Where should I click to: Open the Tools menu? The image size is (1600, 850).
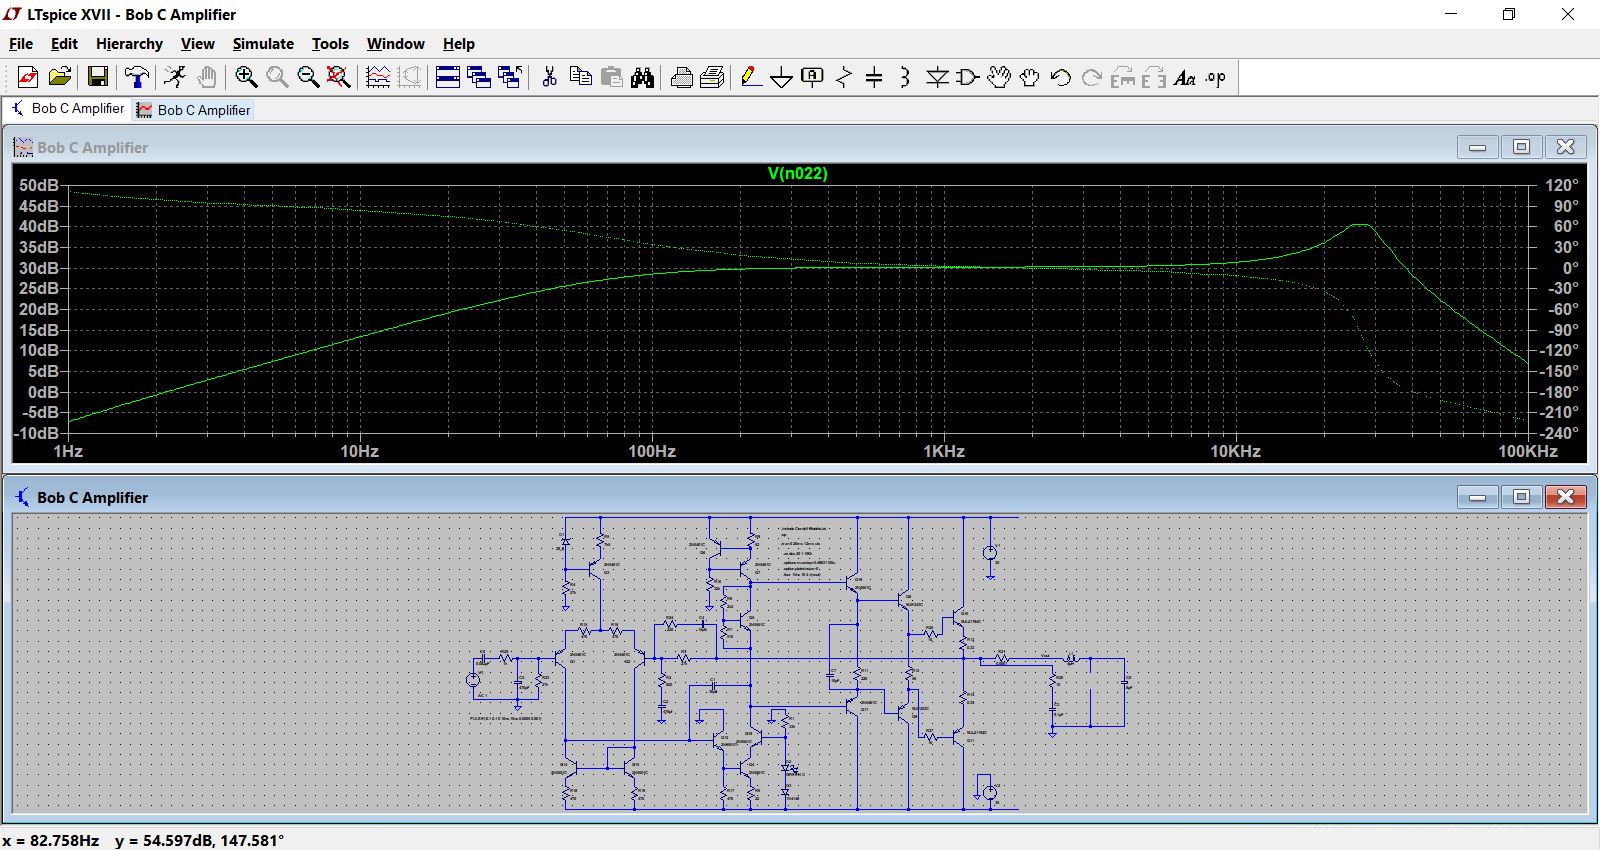330,44
